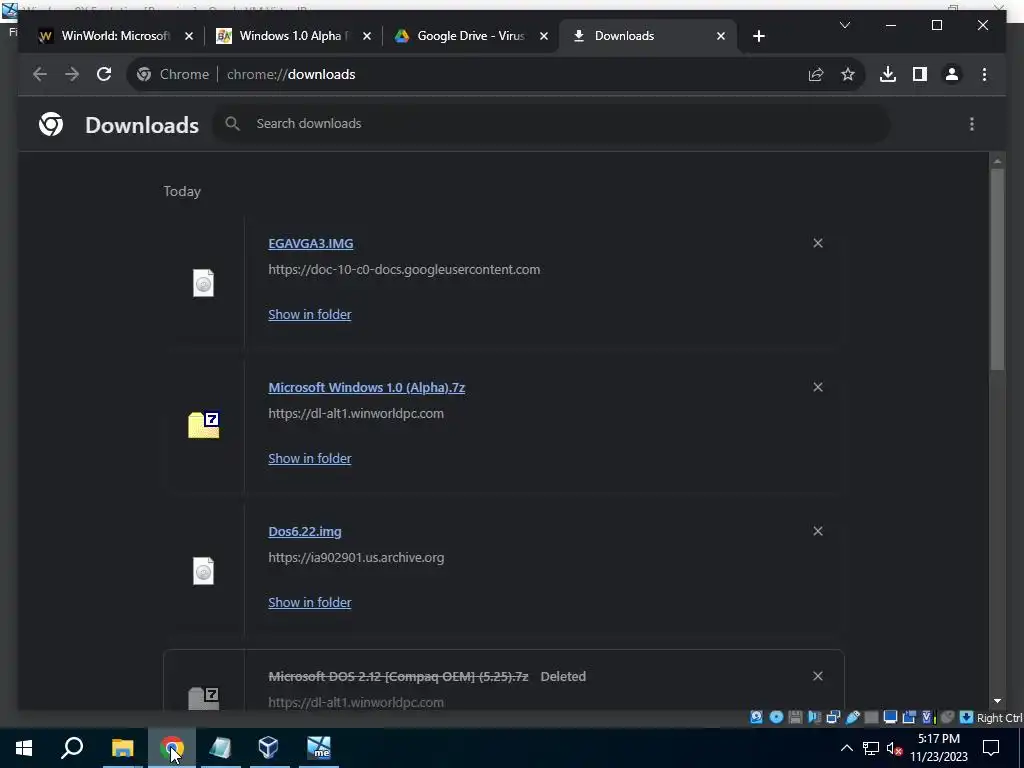Open a new tab with plus button

pos(758,36)
